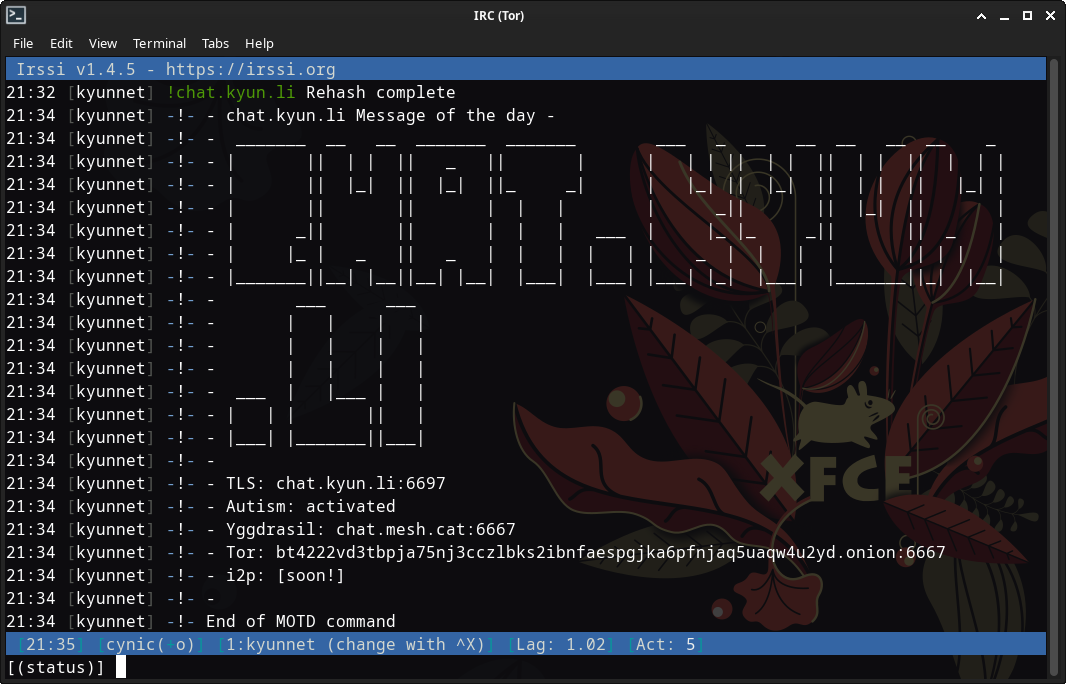Viewport: 1066px width, 684px height.
Task: Click the 1:kyunnet window indicator in status bar
Action: pyautogui.click(x=360, y=644)
